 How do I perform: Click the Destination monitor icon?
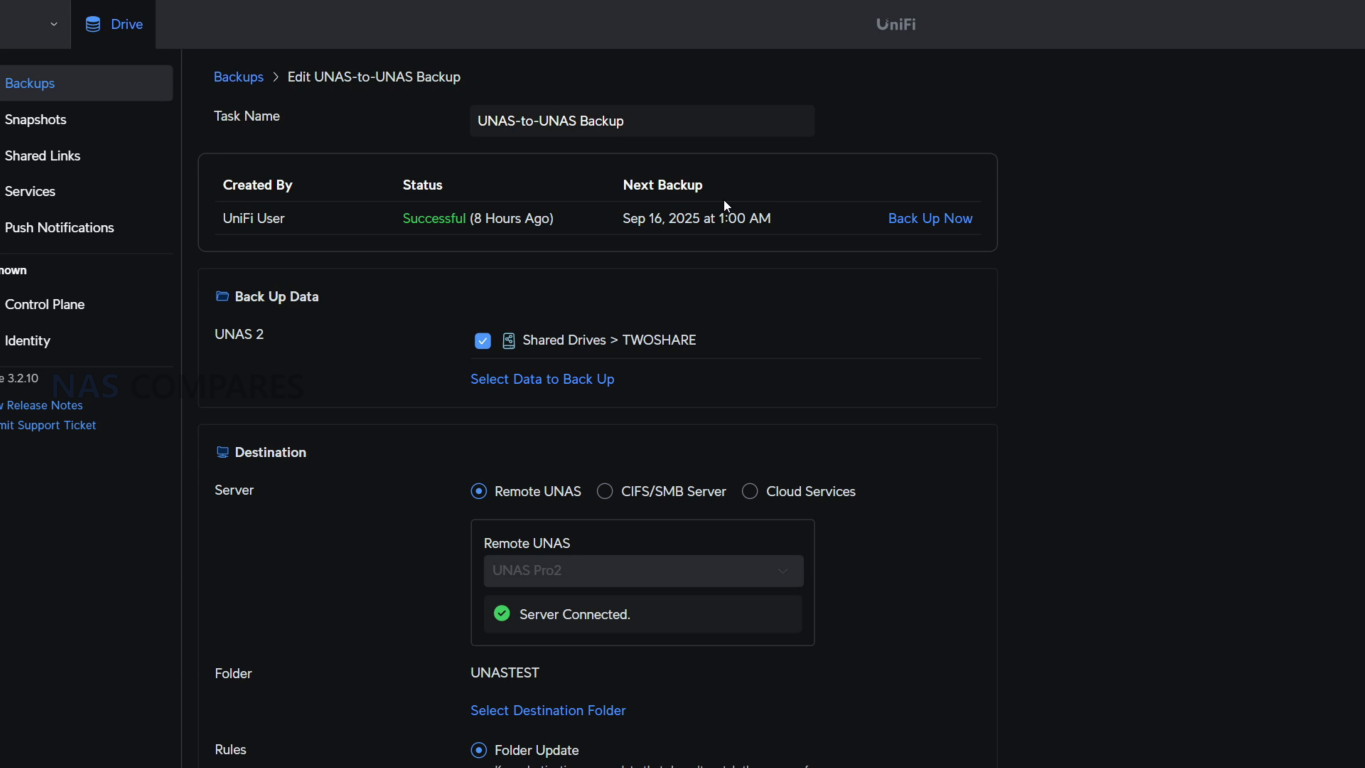pos(222,453)
